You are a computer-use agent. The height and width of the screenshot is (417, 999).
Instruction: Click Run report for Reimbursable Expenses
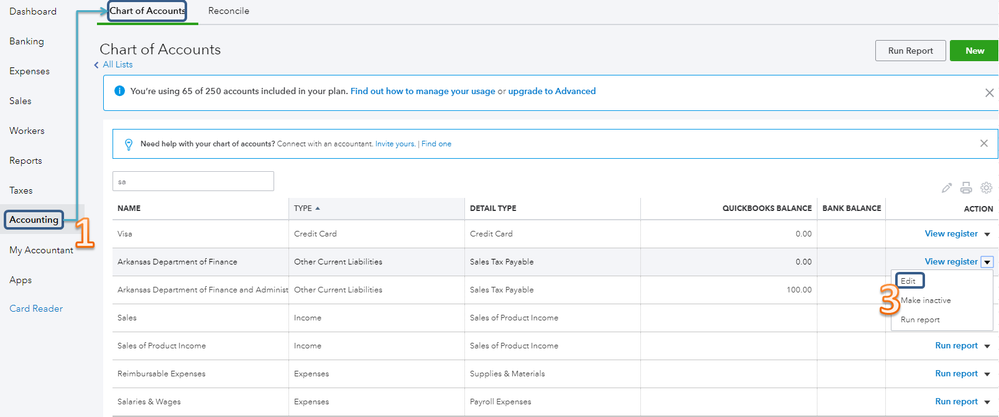click(956, 374)
